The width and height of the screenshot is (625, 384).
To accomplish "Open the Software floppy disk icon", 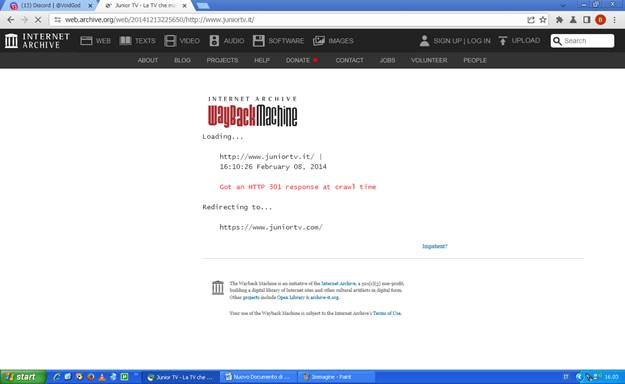I will (x=258, y=41).
